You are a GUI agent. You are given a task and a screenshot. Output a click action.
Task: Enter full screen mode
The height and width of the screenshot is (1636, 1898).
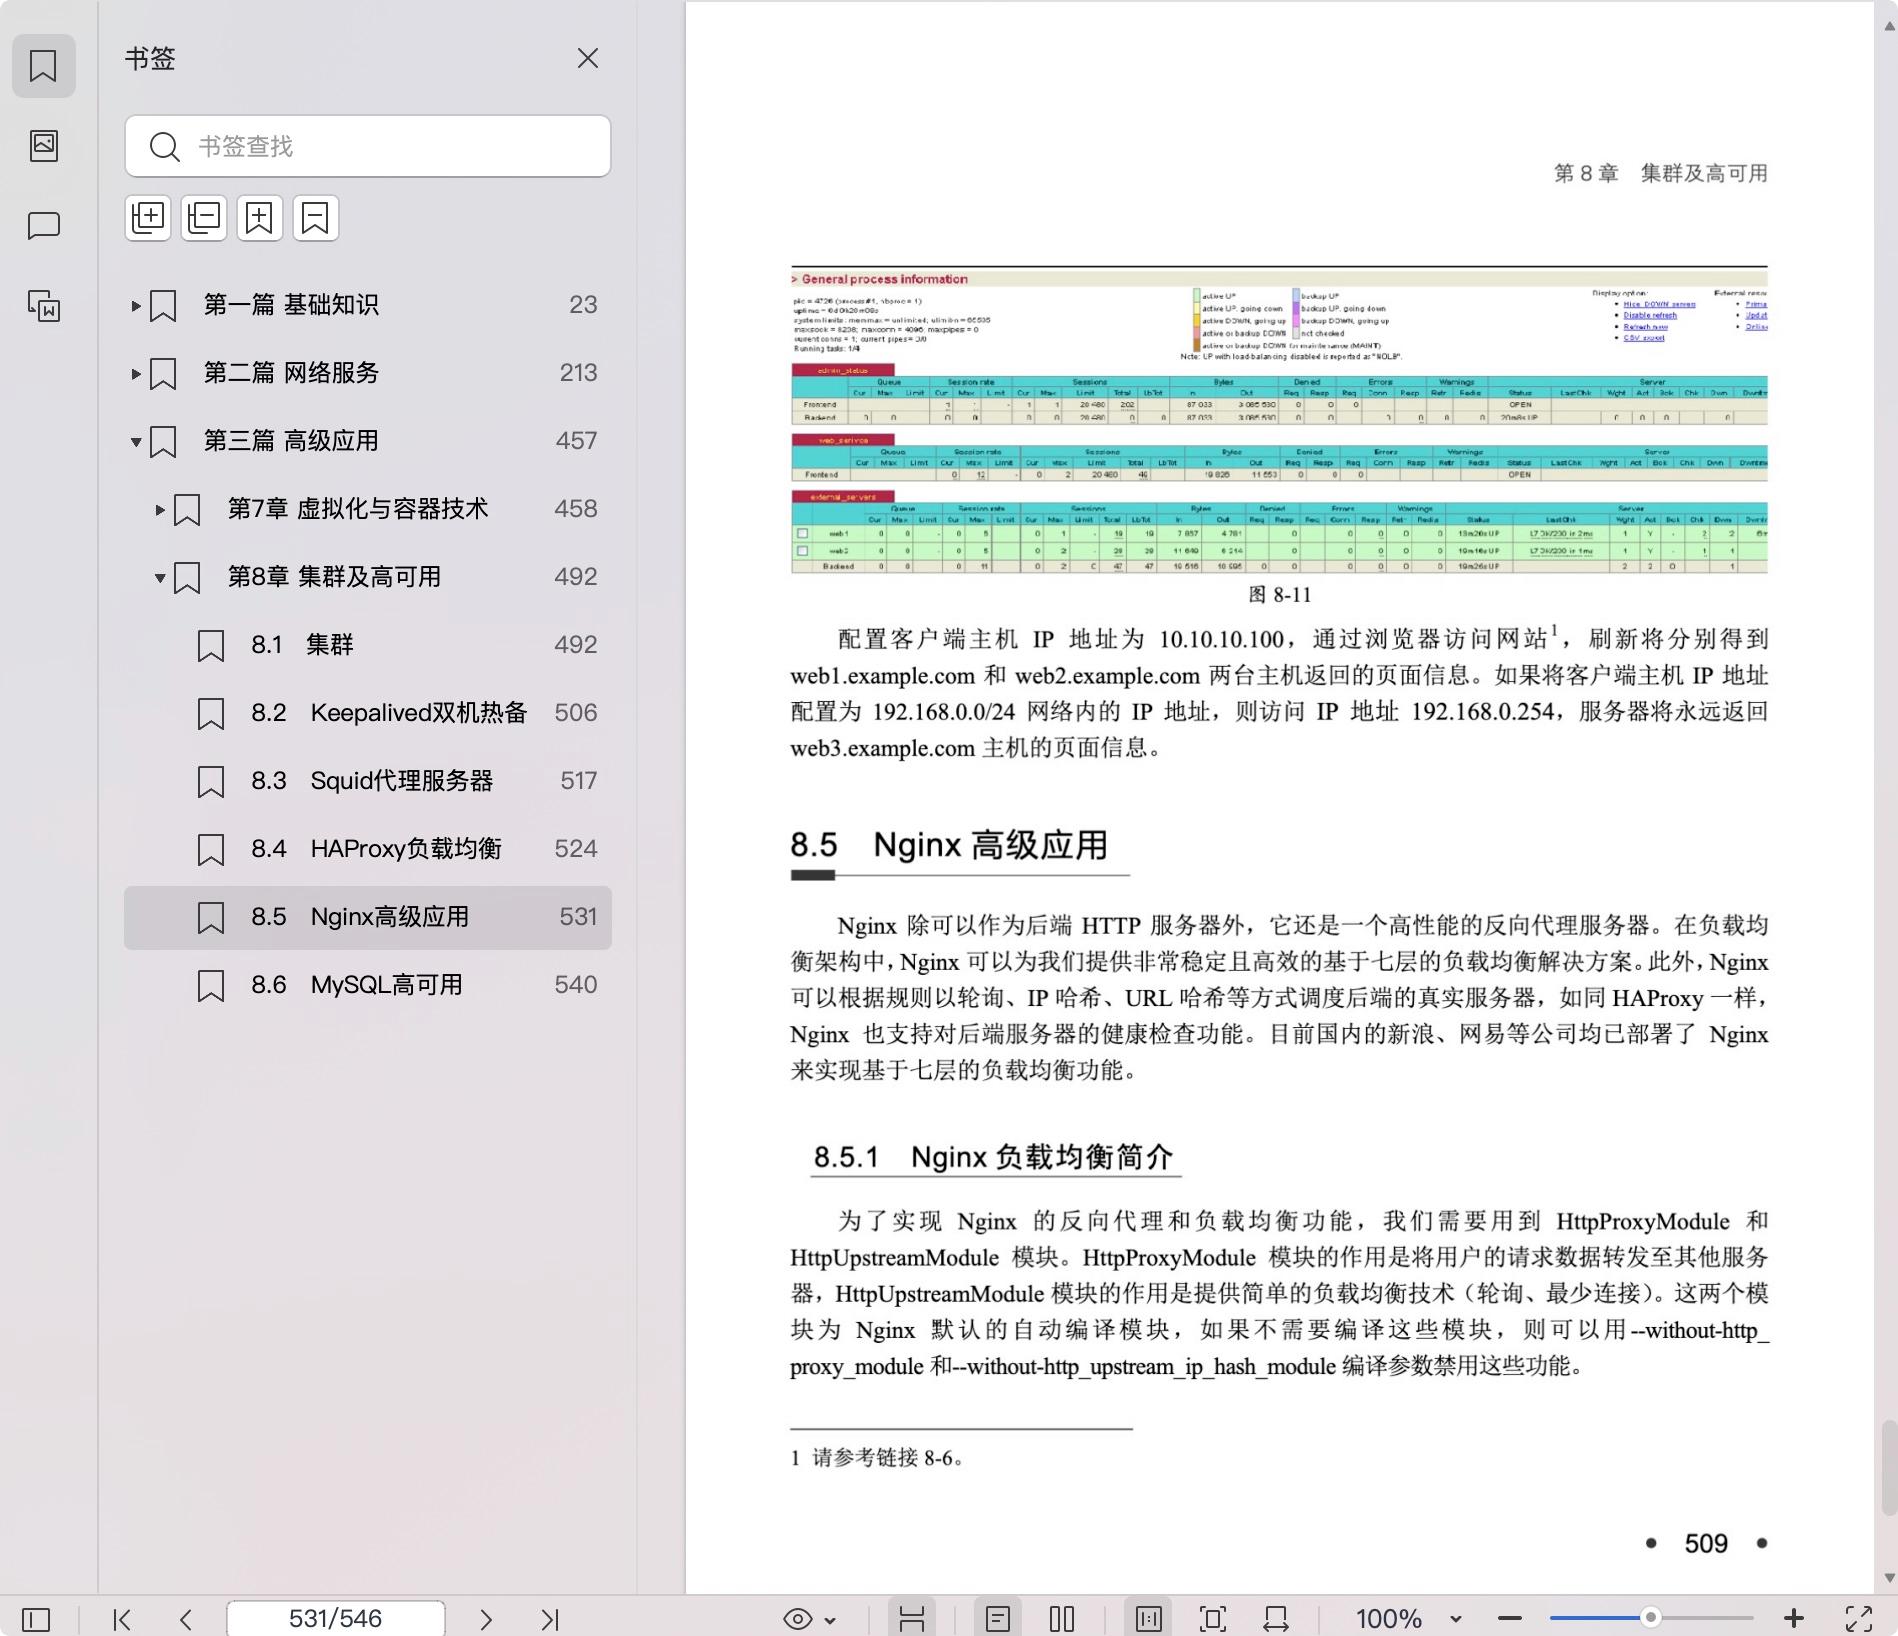1859,1618
